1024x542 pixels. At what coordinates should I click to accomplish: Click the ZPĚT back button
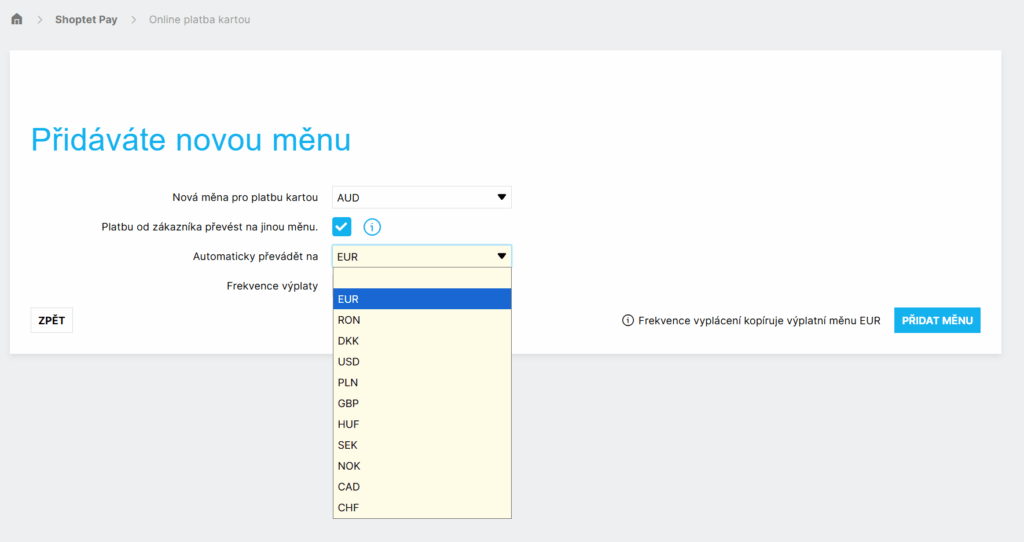(x=51, y=321)
